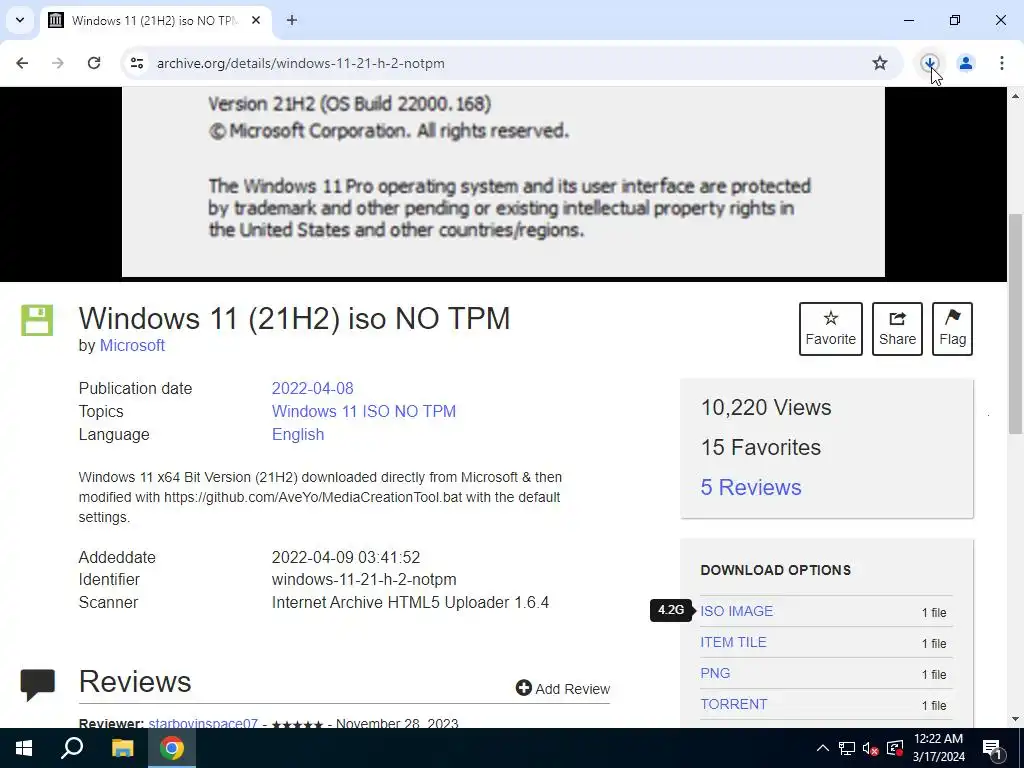Image resolution: width=1024 pixels, height=768 pixels.
Task: Open the Microsoft creator link
Action: pos(132,345)
